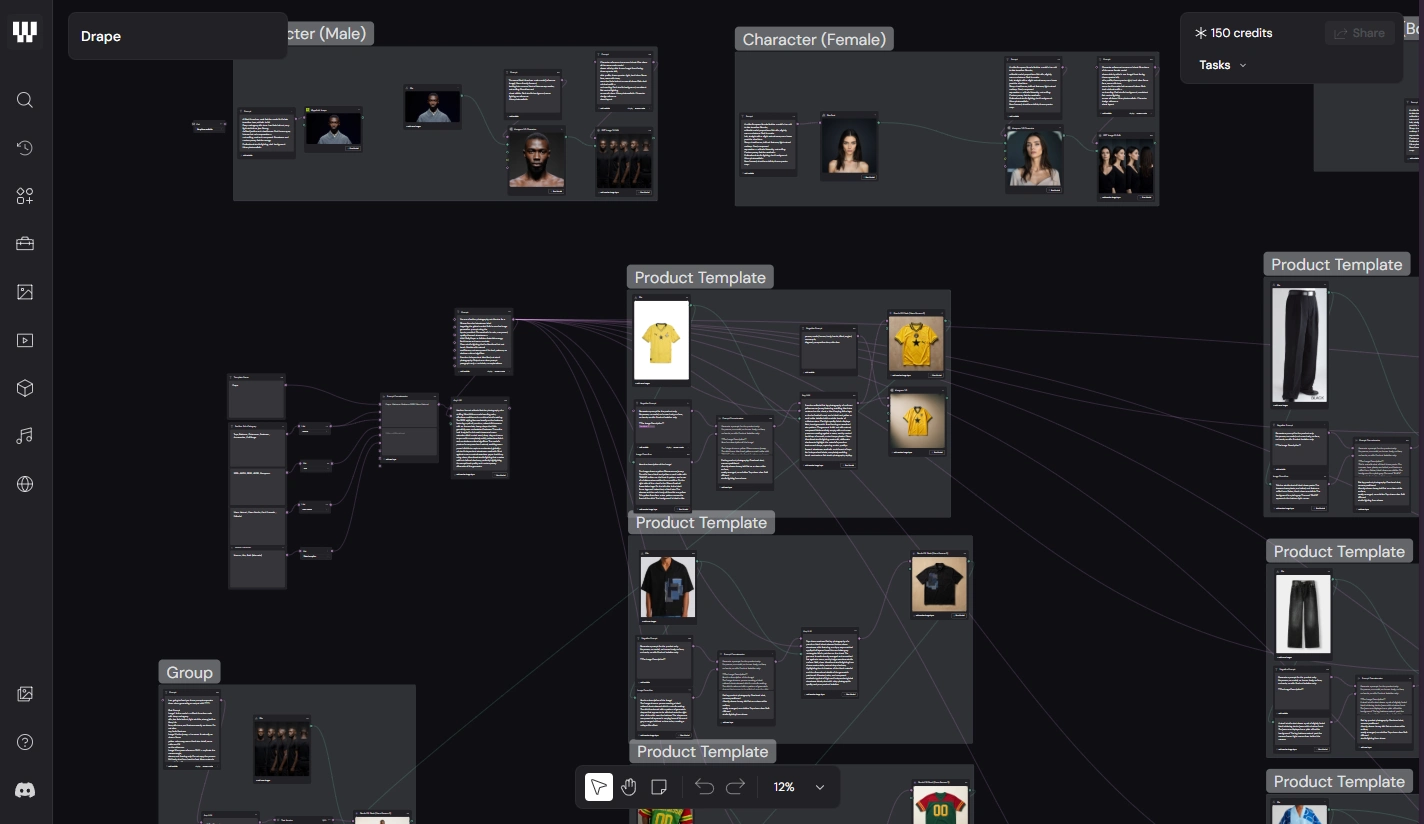
Task: Expand the Tasks dropdown
Action: click(1222, 65)
